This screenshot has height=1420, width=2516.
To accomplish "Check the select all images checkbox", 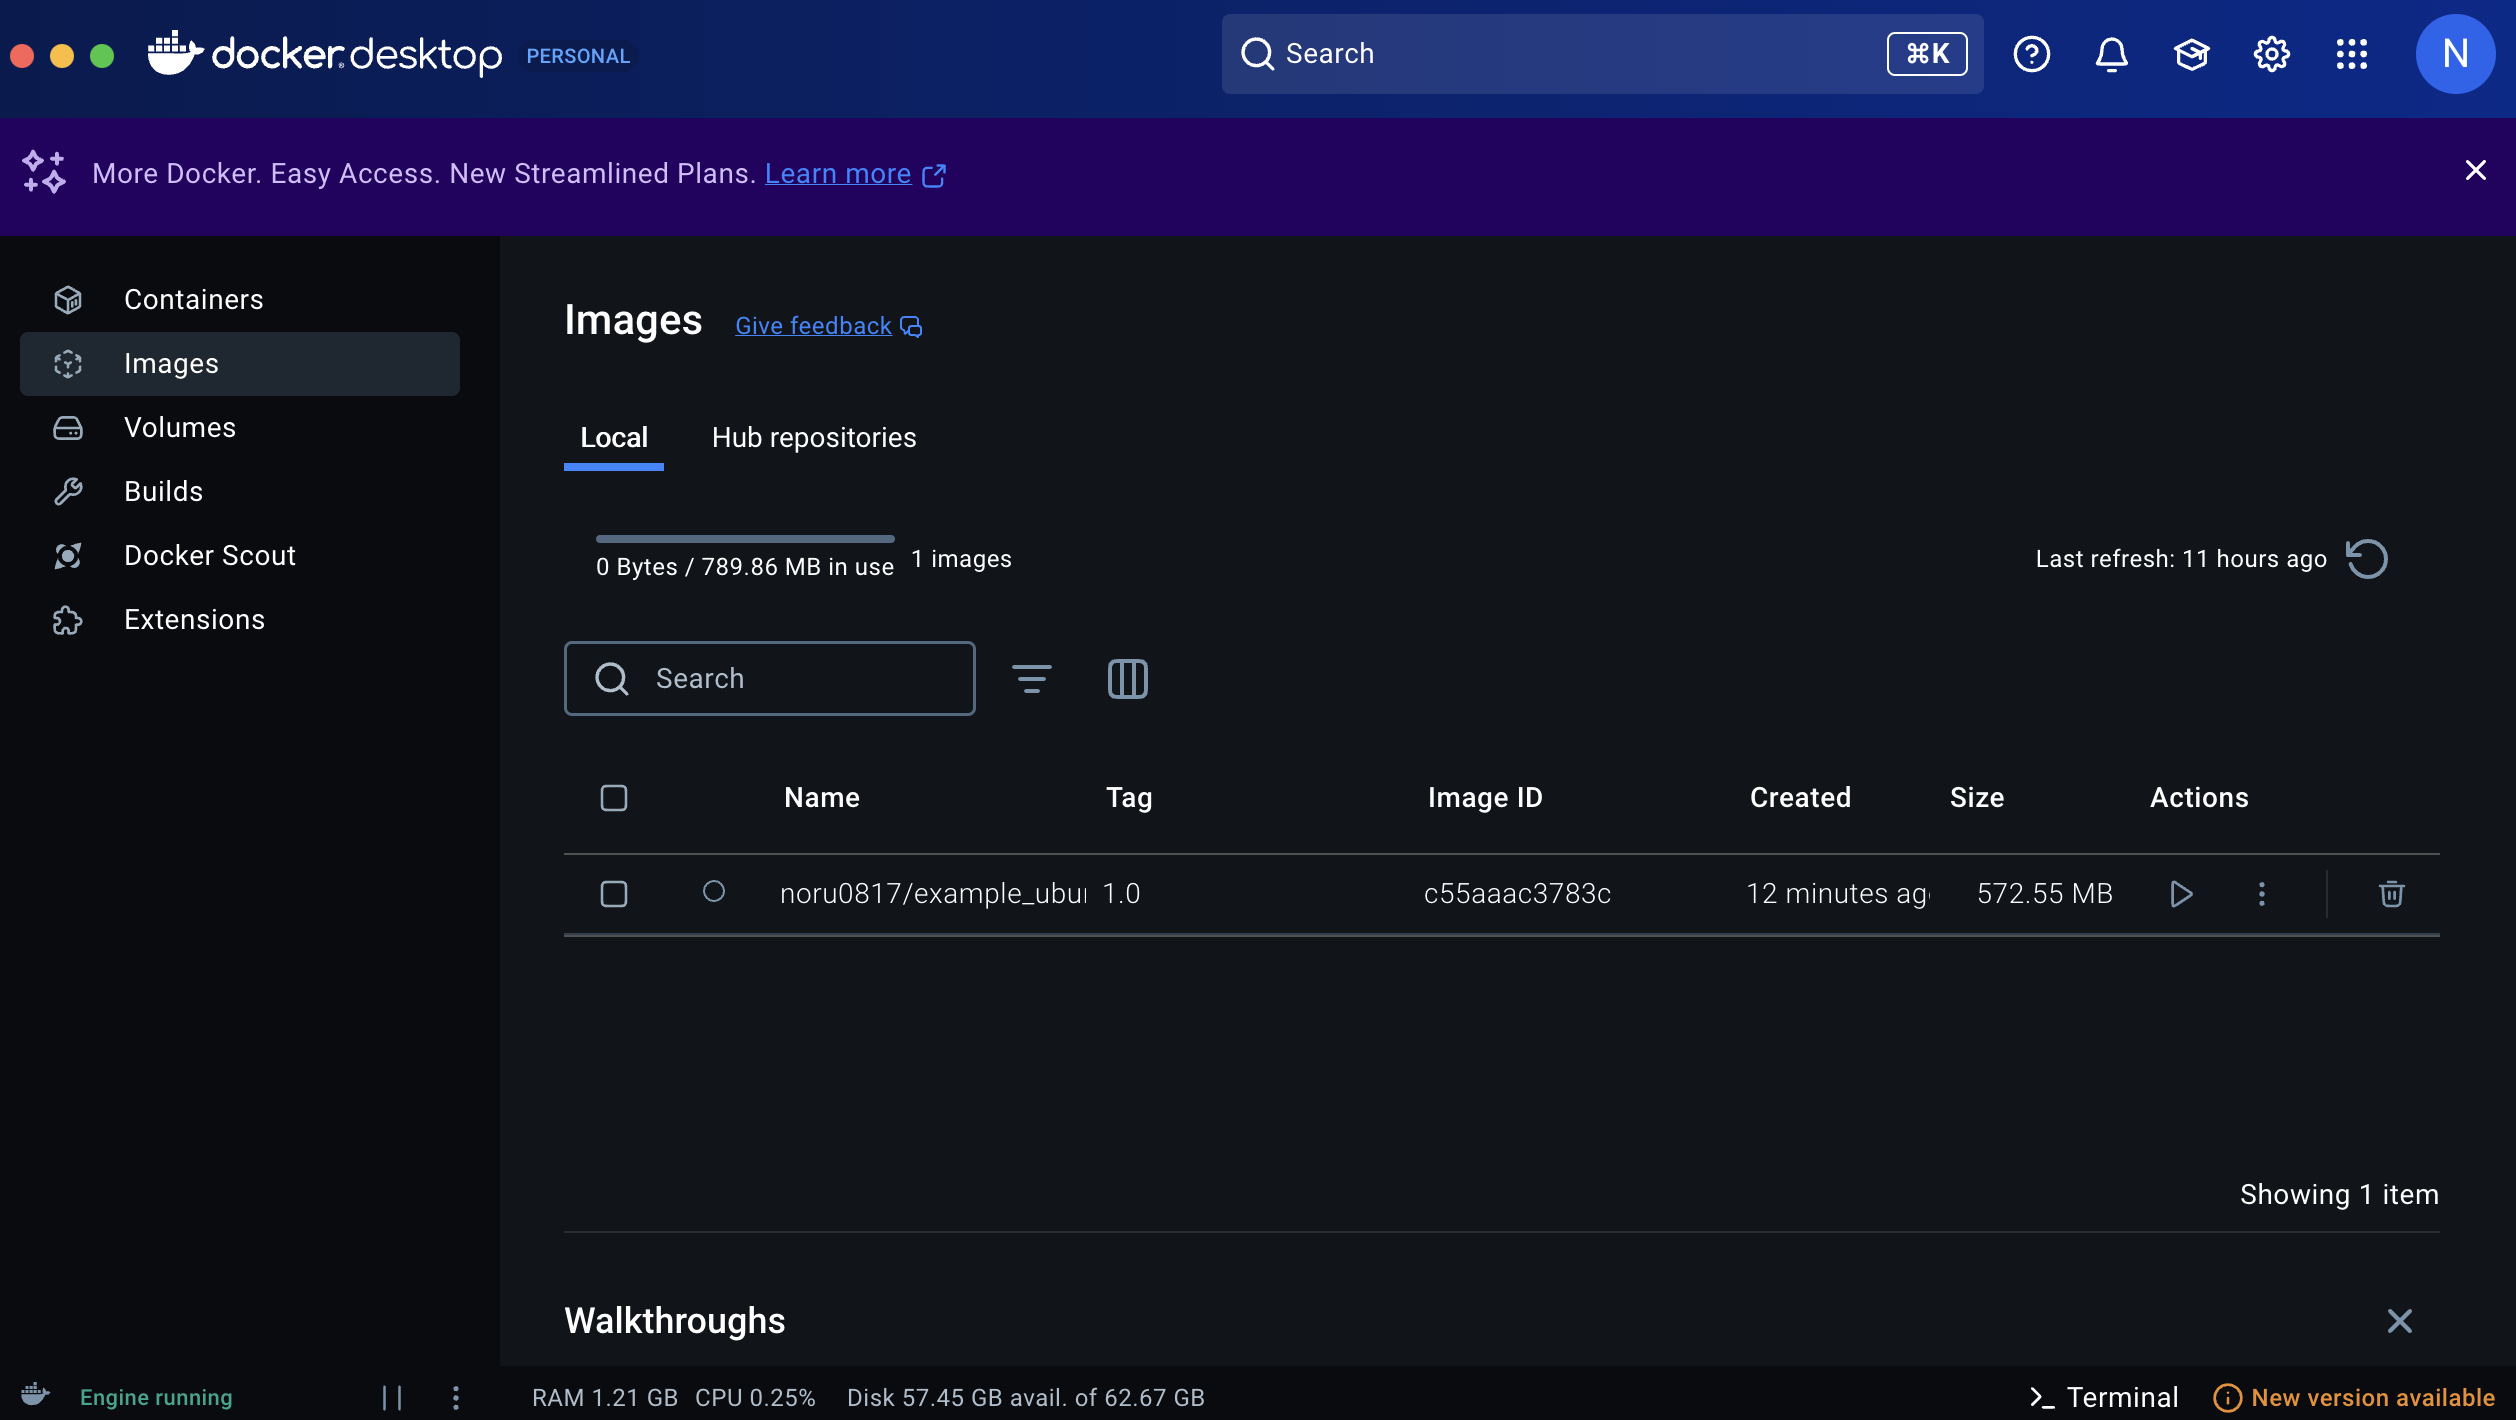I will tap(614, 798).
